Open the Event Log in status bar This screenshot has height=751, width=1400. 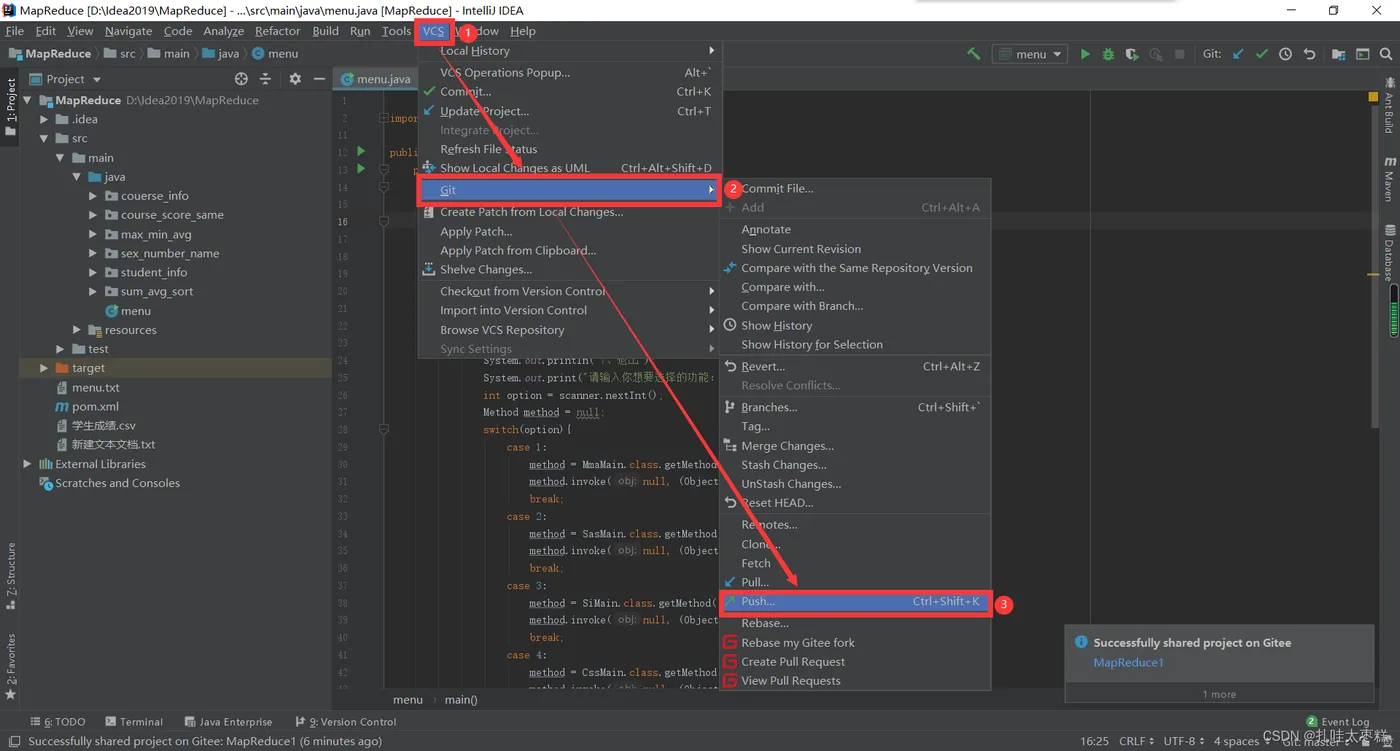1337,721
